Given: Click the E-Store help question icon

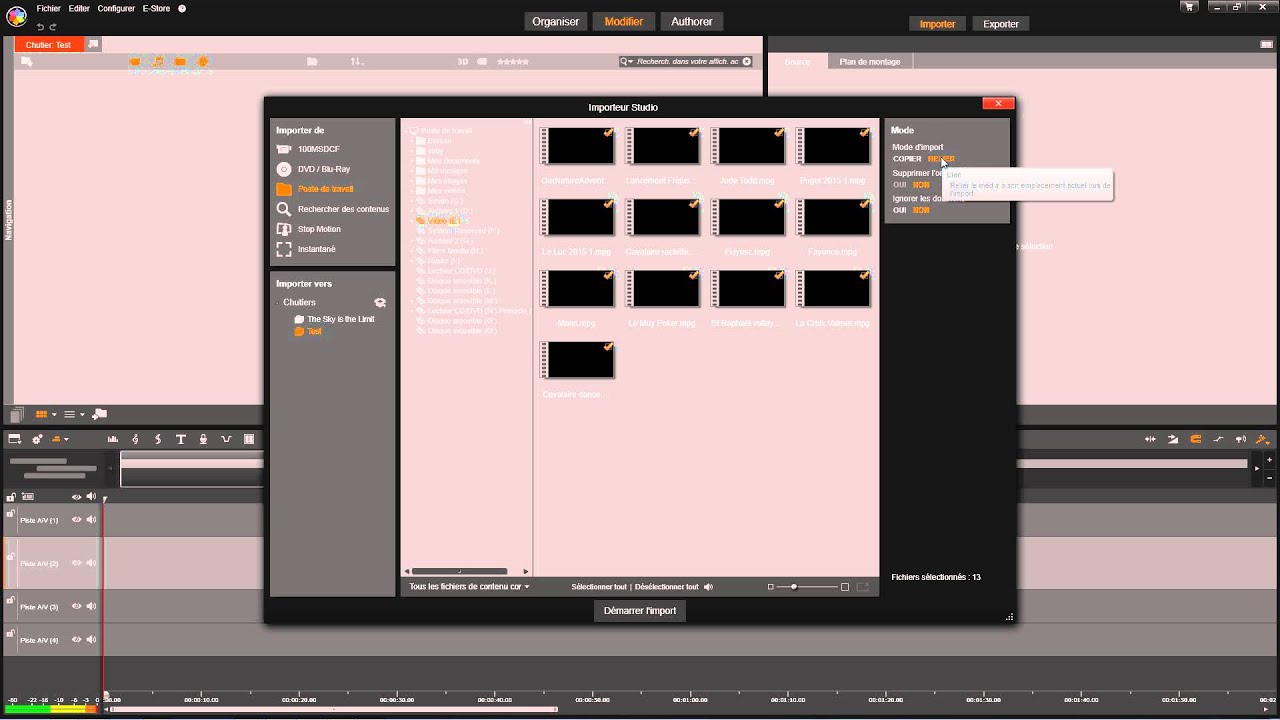Looking at the screenshot, I should point(181,8).
